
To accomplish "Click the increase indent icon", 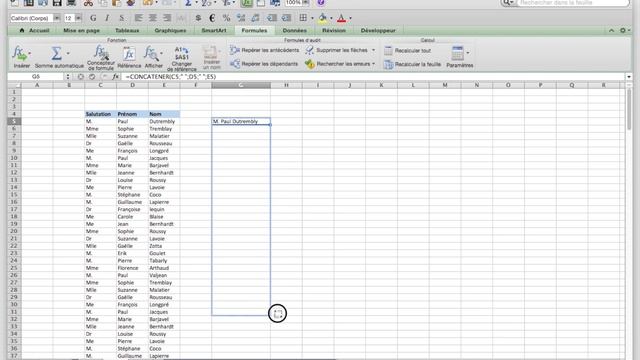I will (287, 18).
